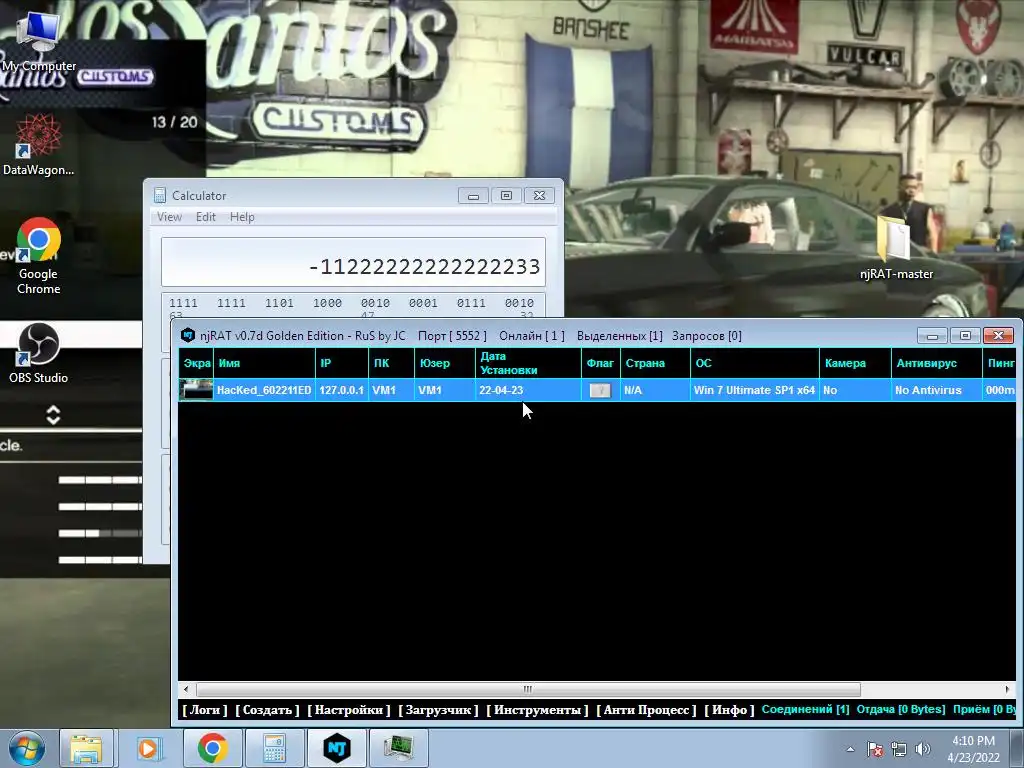Sort by the ОС column header
Image resolution: width=1024 pixels, height=768 pixels.
pyautogui.click(x=755, y=363)
